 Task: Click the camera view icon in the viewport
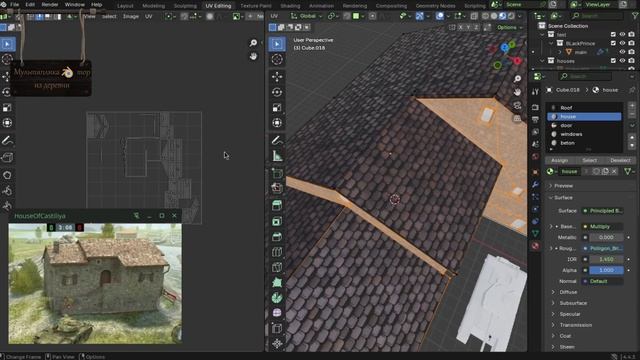coord(517,105)
